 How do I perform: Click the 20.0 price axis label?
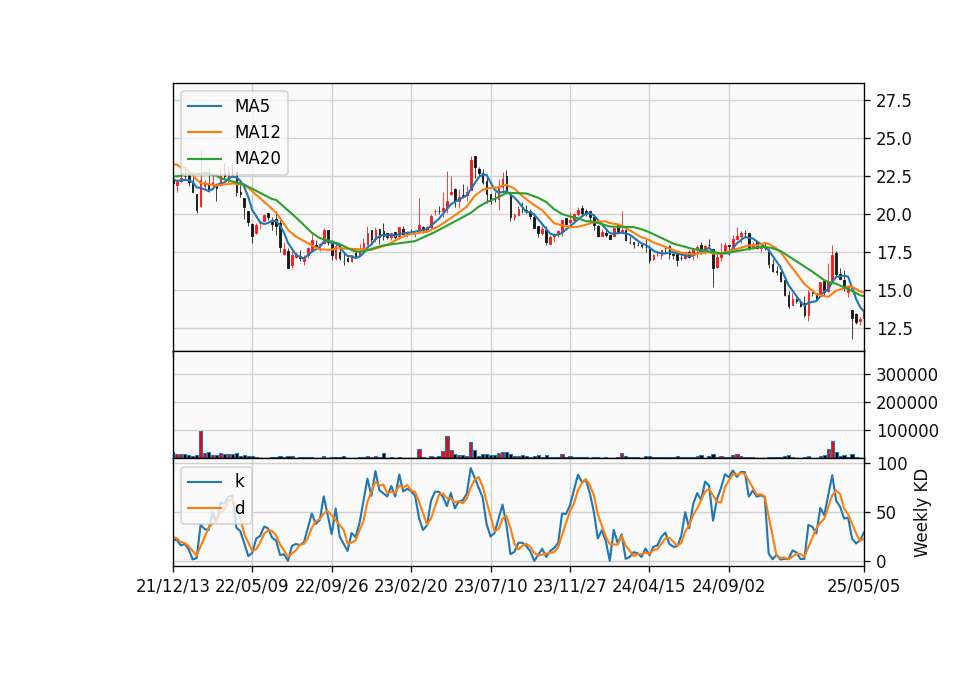click(x=893, y=215)
